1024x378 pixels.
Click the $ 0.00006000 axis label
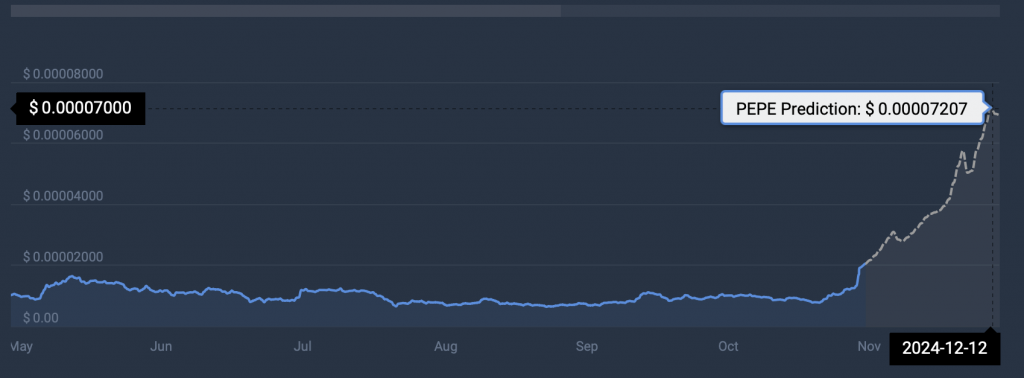point(63,135)
